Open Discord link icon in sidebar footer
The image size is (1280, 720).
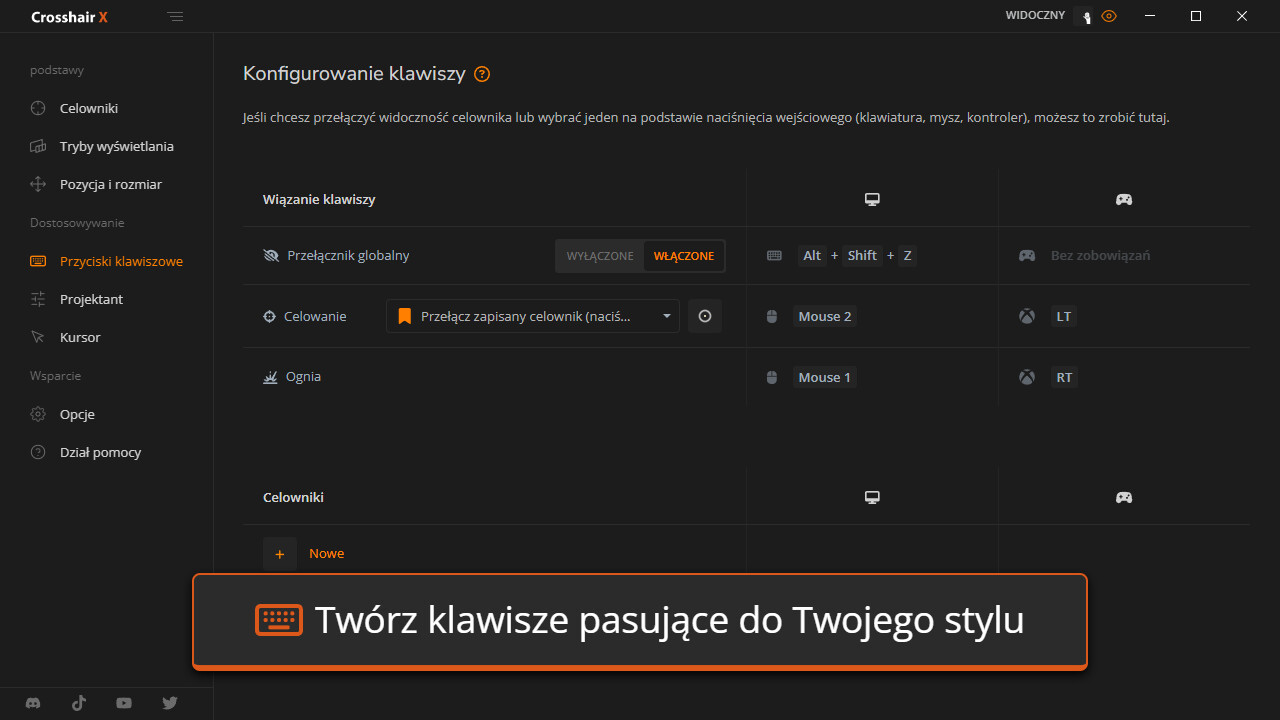coord(33,703)
